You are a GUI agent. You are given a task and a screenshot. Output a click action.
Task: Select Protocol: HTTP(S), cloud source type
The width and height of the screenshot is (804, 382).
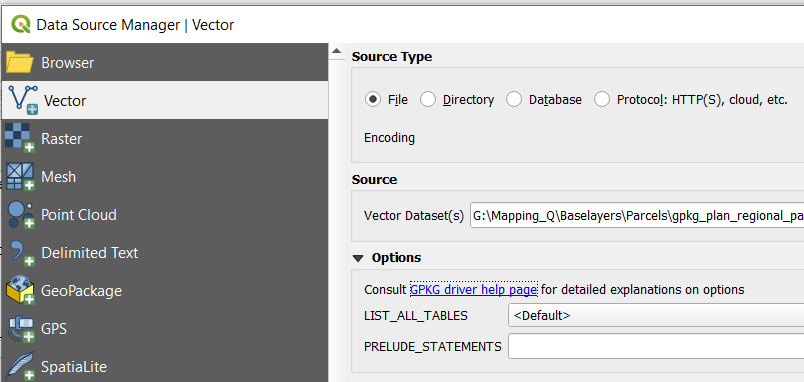(691, 99)
